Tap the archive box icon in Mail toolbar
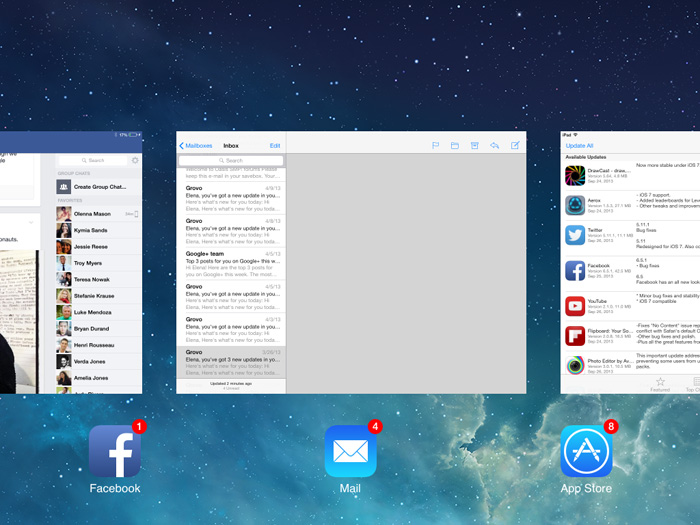700x525 pixels. click(475, 146)
